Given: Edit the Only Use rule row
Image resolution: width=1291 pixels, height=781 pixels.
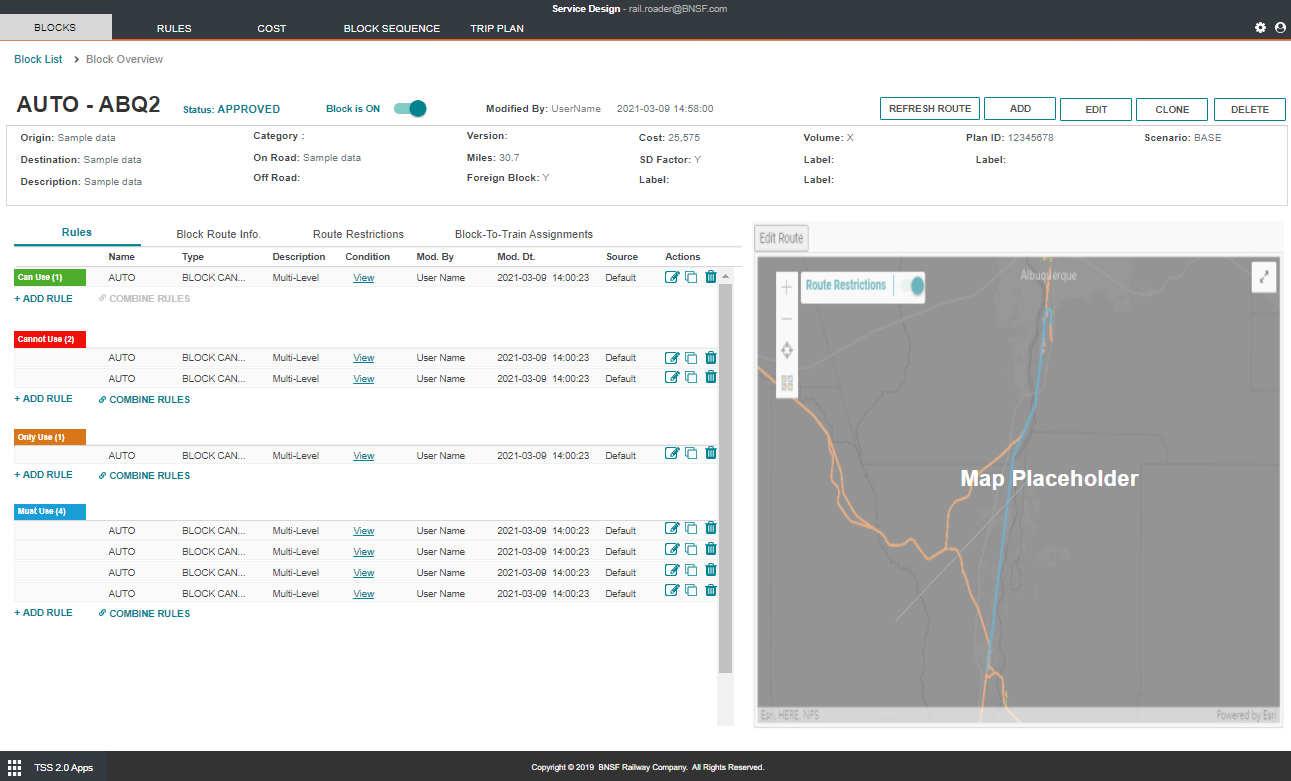Looking at the screenshot, I should tap(673, 454).
